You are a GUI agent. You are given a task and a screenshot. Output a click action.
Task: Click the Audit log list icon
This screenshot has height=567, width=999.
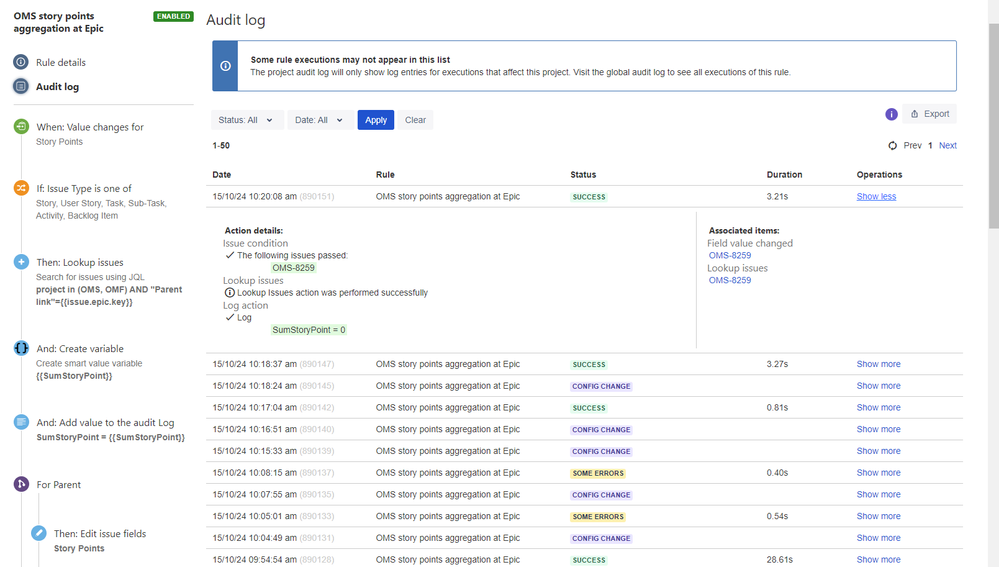[21, 86]
